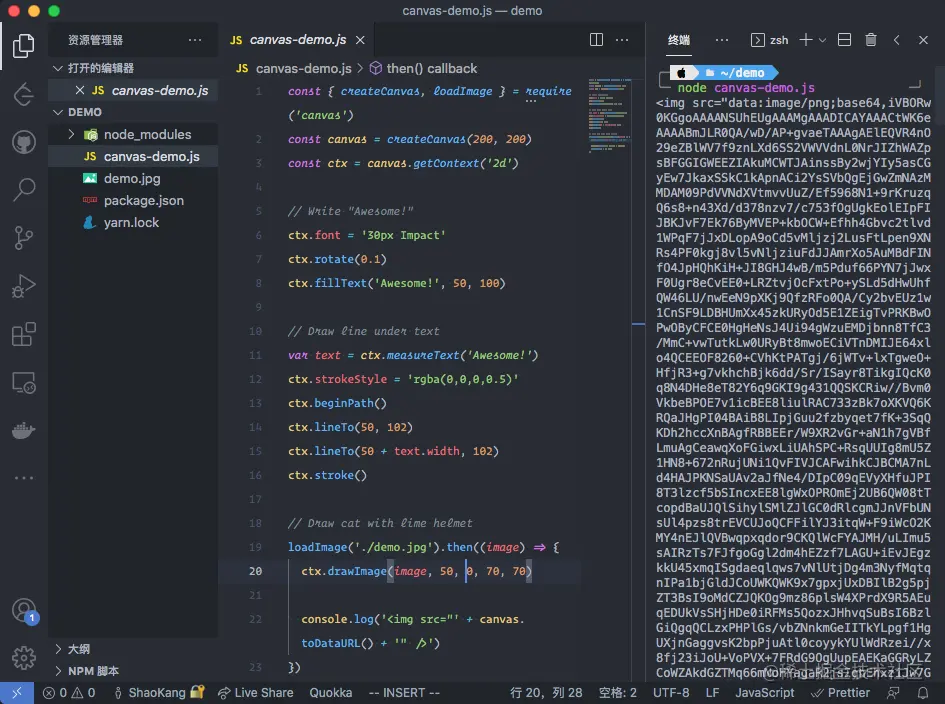The image size is (945, 704).
Task: Click line 20 column 28 position indicator
Action: coord(546,693)
